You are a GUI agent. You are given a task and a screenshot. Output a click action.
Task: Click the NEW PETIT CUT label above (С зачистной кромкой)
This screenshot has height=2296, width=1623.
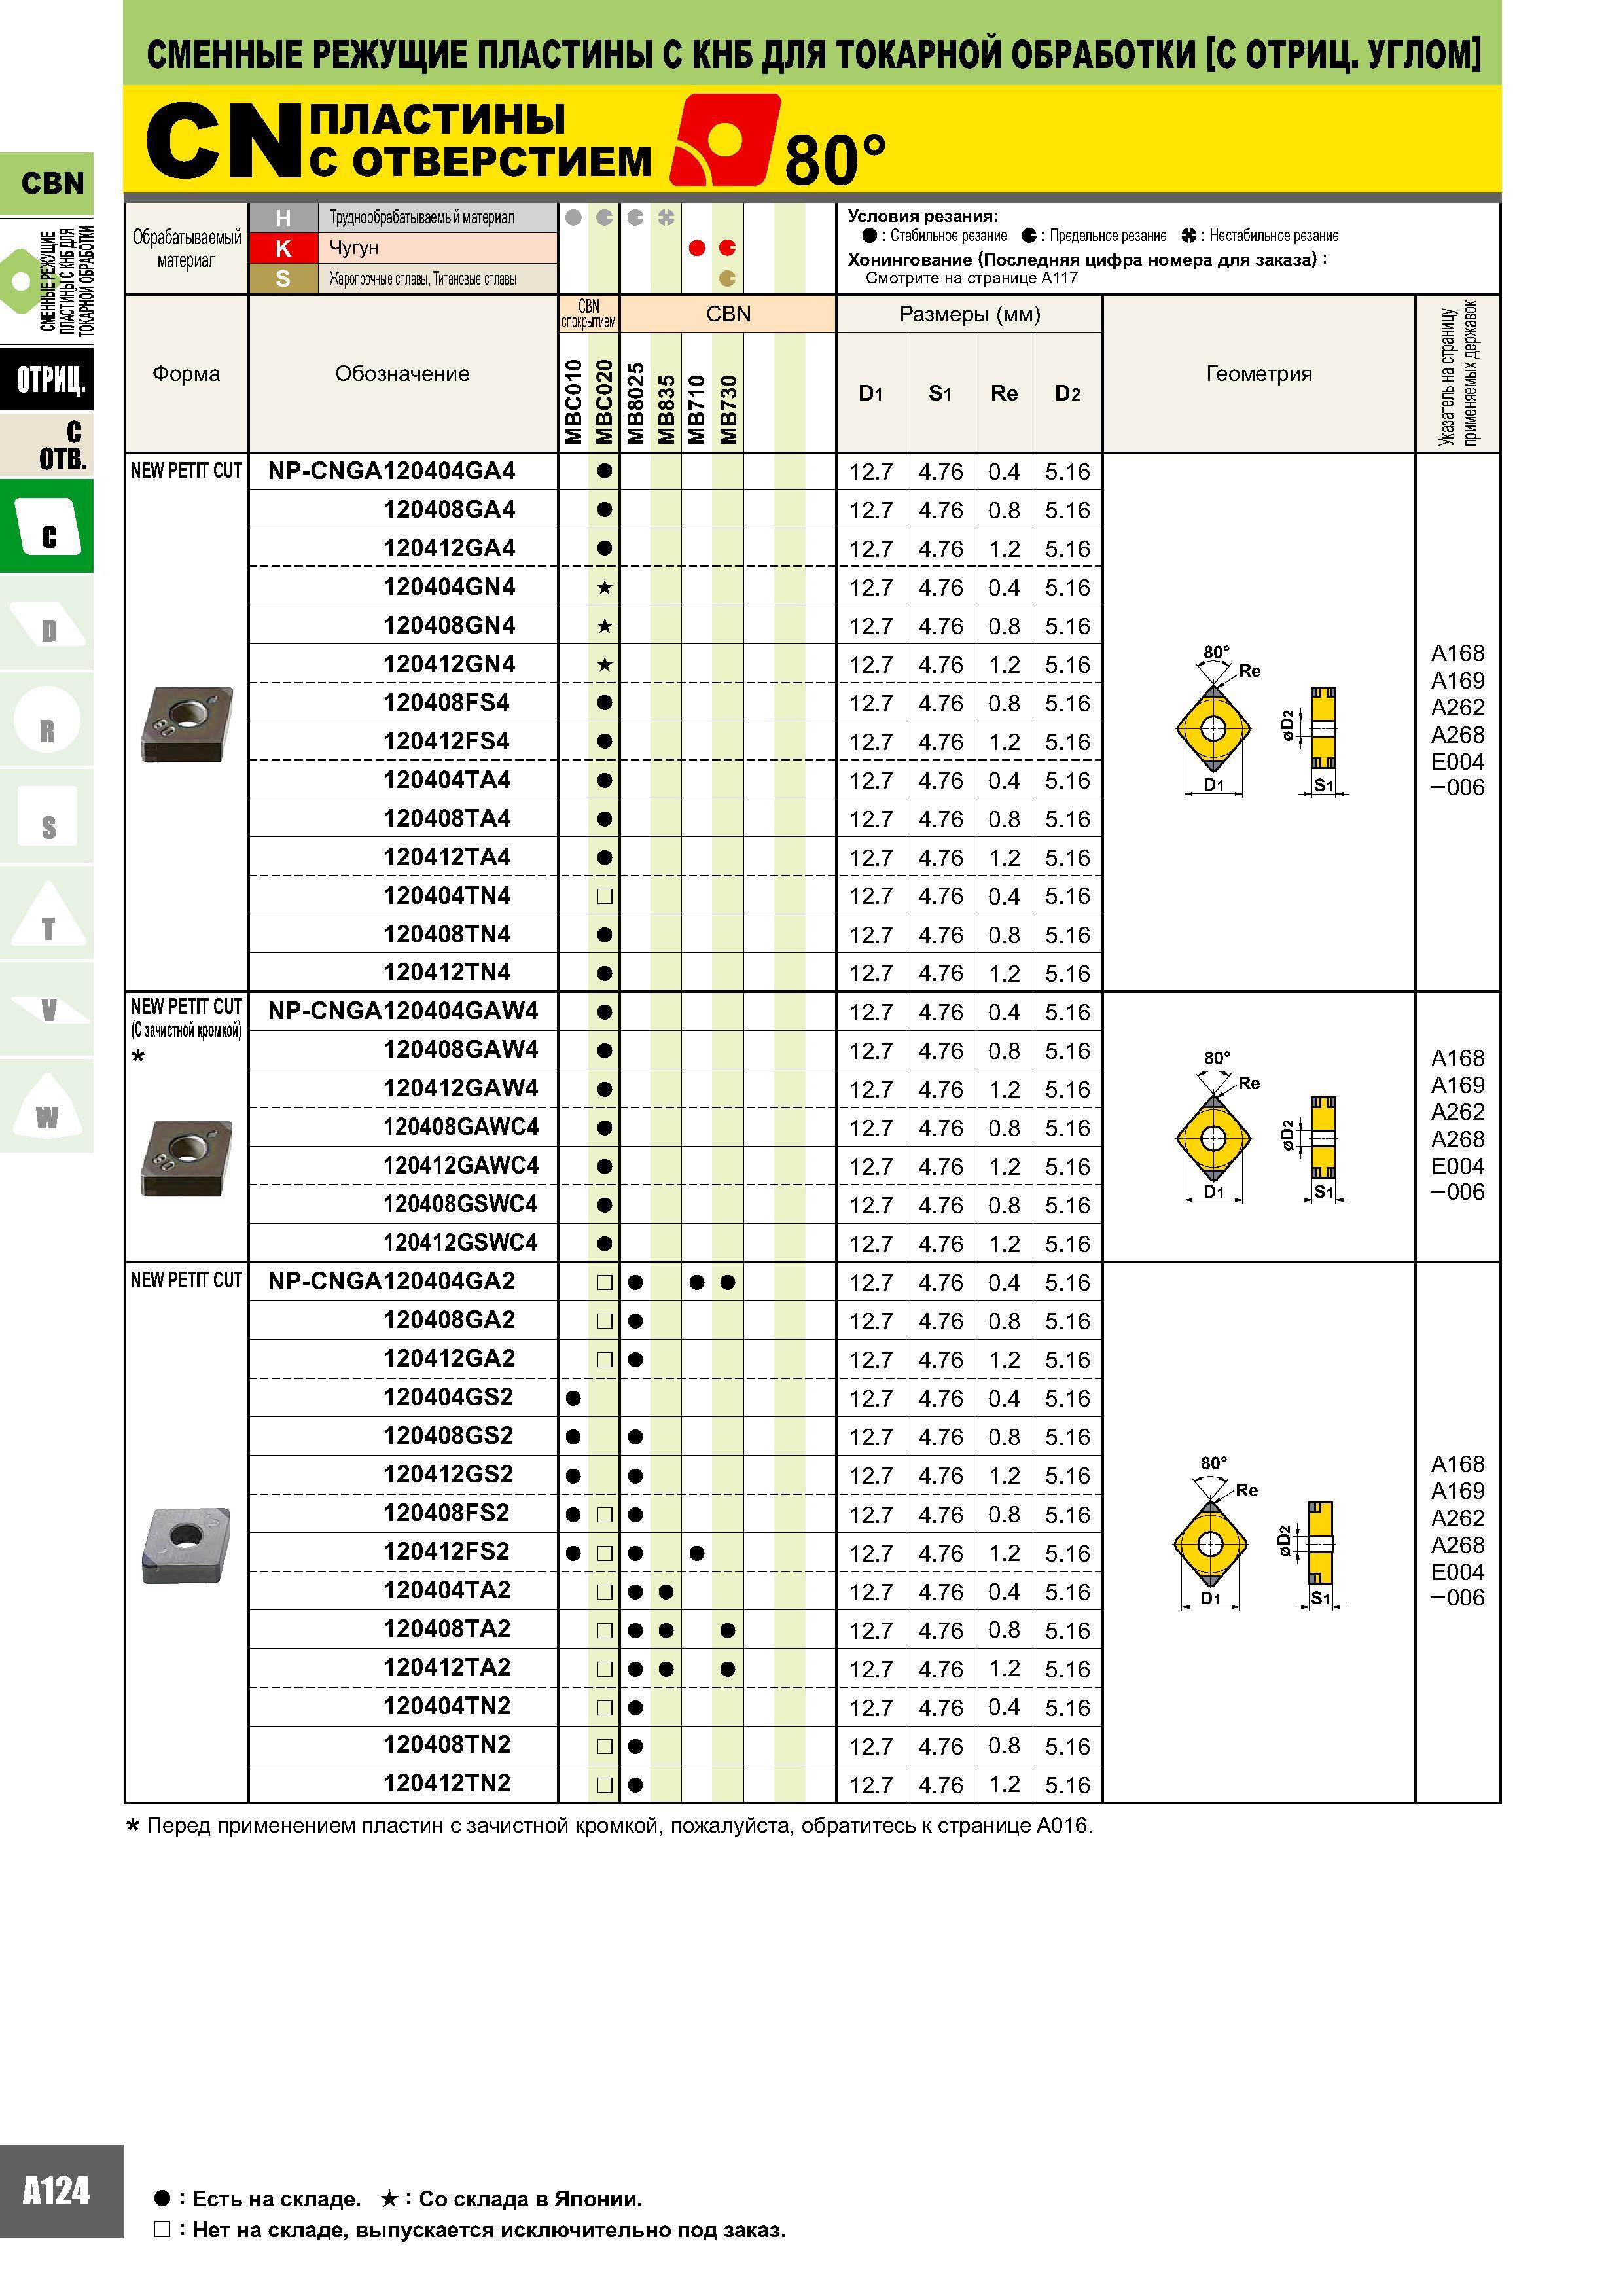coord(186,1006)
